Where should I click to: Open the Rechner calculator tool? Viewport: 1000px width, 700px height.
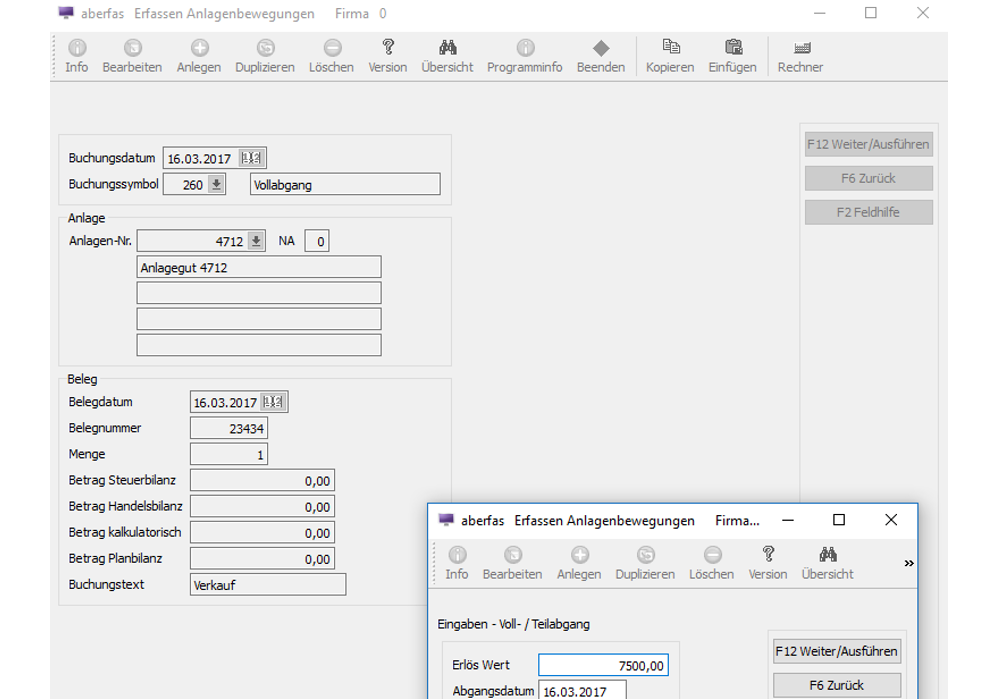pos(800,48)
